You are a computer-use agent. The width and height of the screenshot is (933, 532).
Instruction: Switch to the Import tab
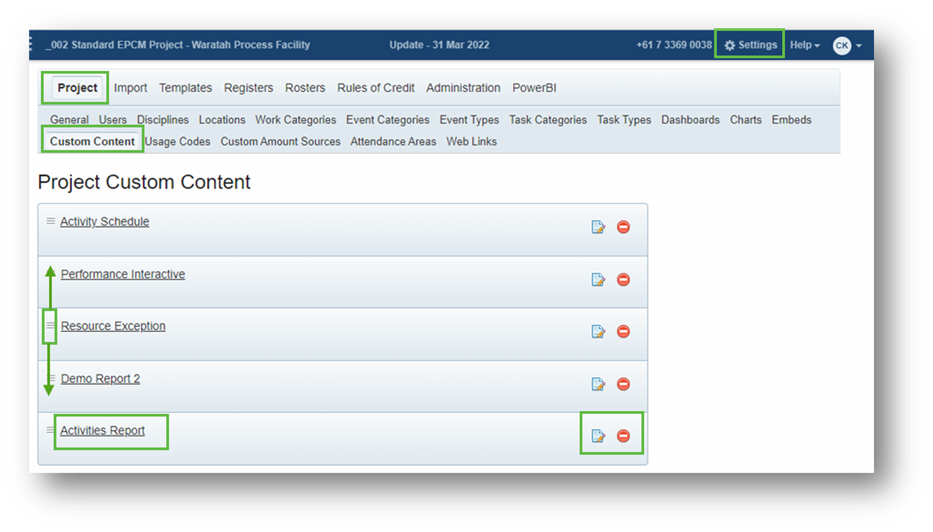pyautogui.click(x=130, y=87)
